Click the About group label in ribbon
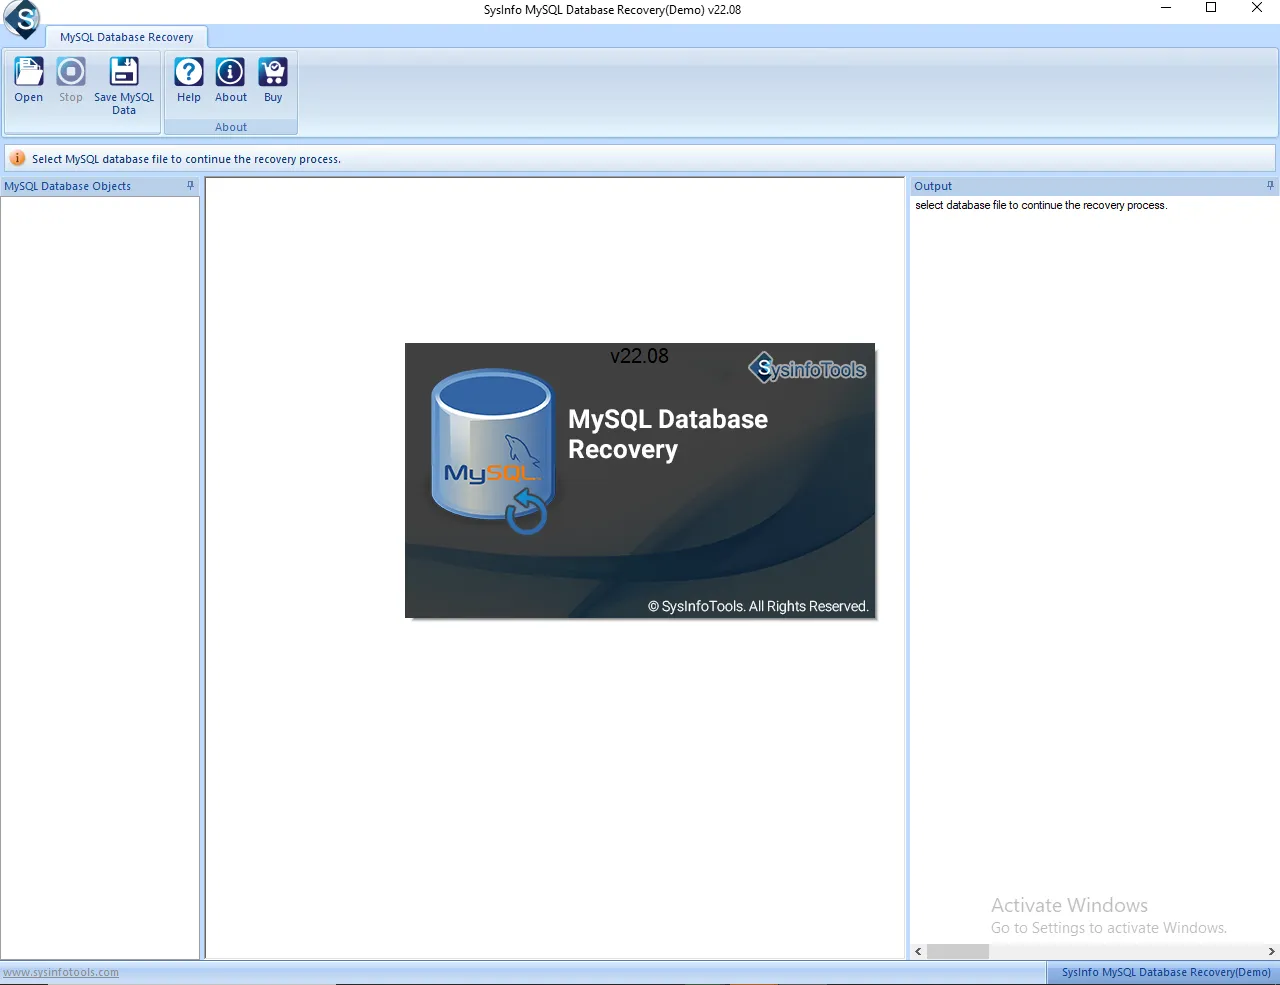The image size is (1280, 985). coord(231,127)
